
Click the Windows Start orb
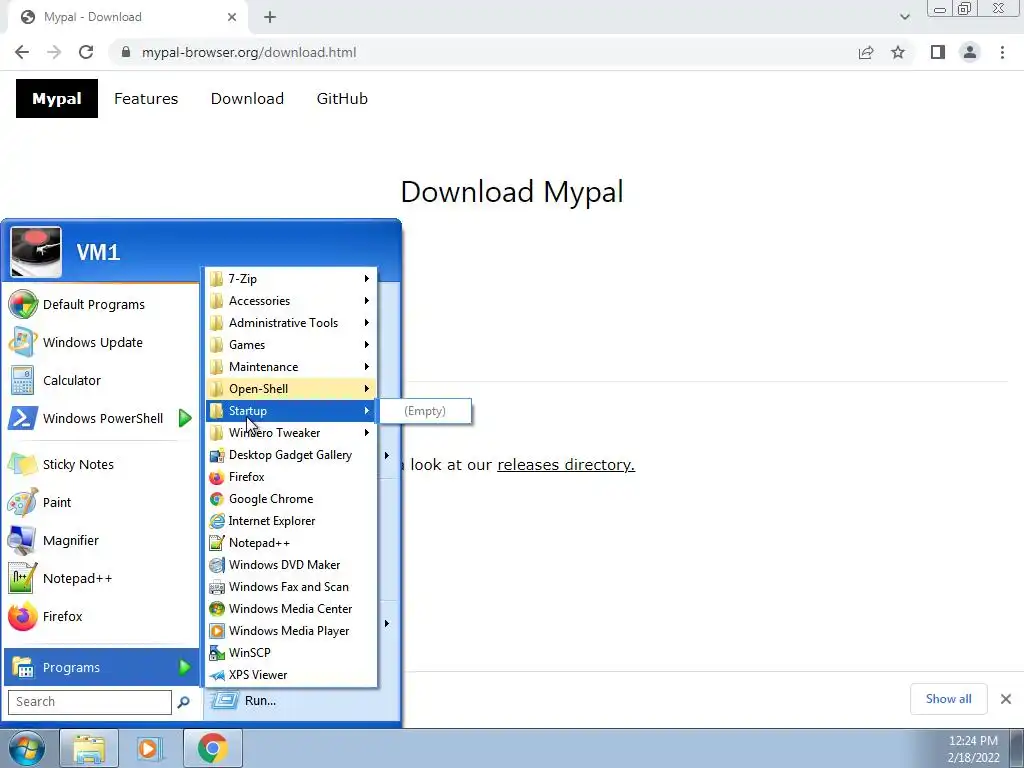pyautogui.click(x=27, y=748)
